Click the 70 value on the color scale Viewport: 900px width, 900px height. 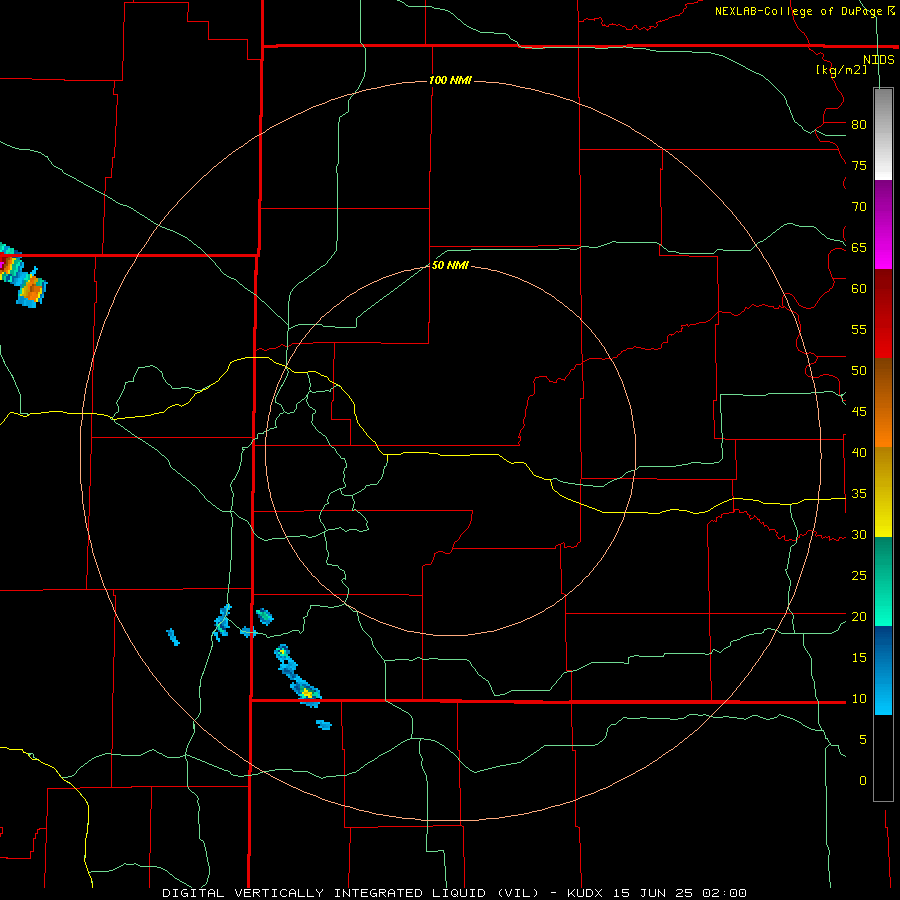pos(859,207)
